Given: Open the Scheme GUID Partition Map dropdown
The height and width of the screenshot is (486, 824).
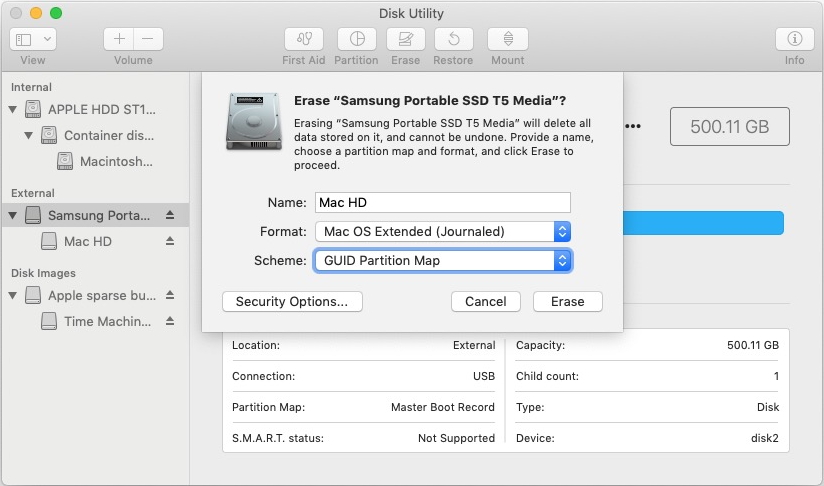Looking at the screenshot, I should point(442,261).
